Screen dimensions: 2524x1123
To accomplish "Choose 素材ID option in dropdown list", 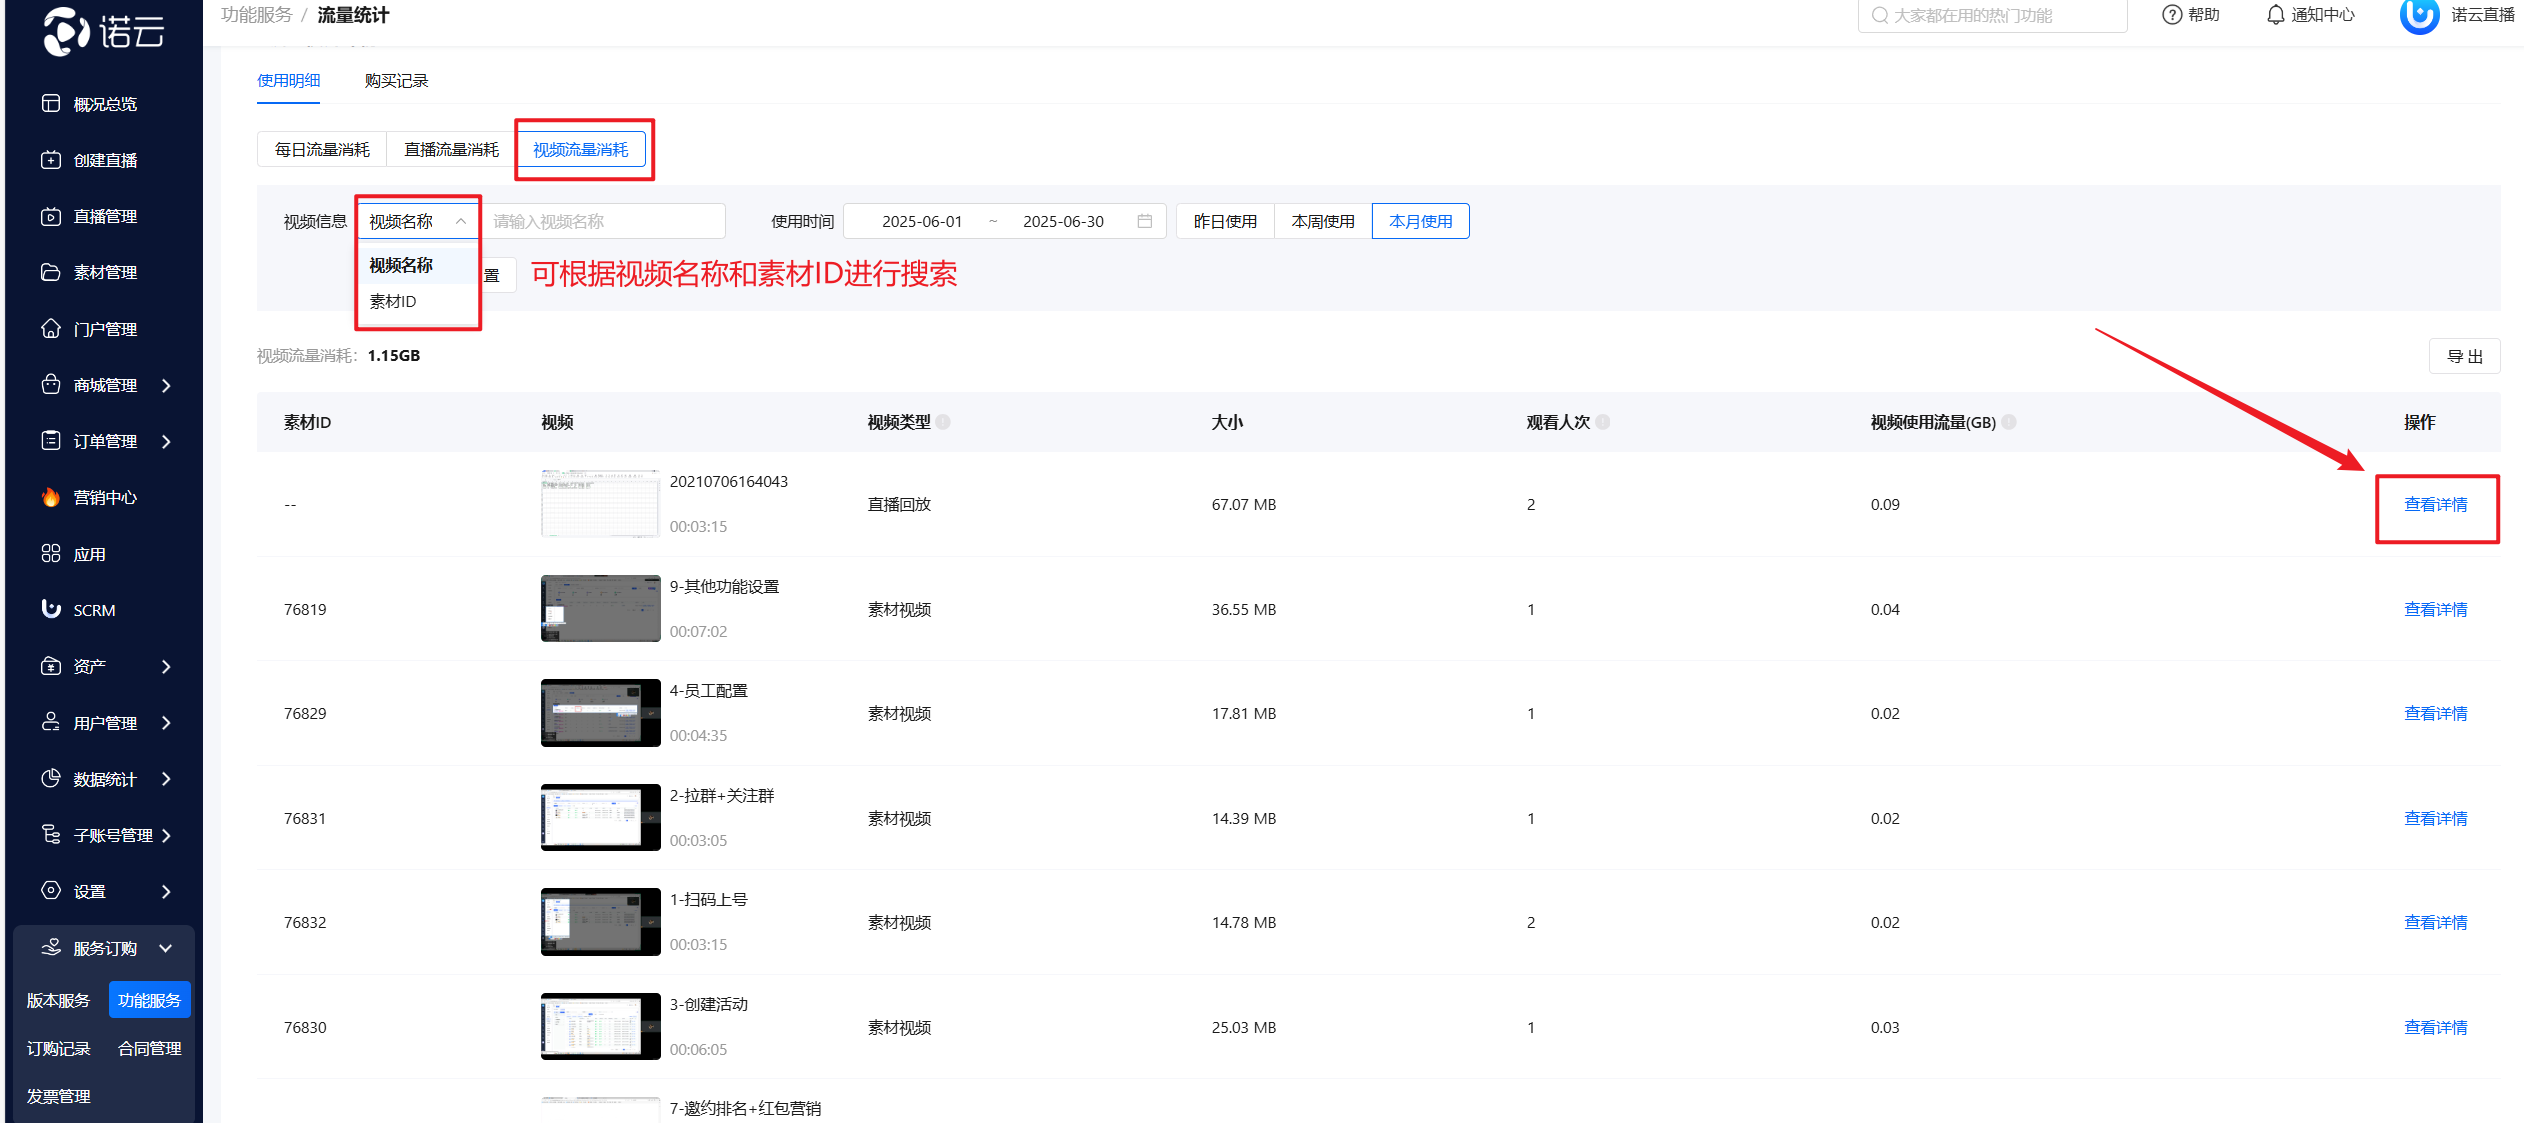I will point(393,301).
